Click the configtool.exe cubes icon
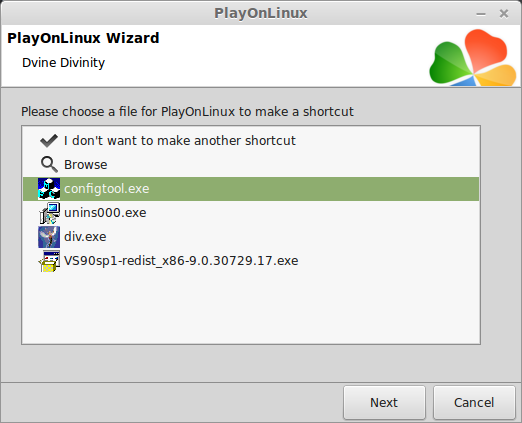 49,189
